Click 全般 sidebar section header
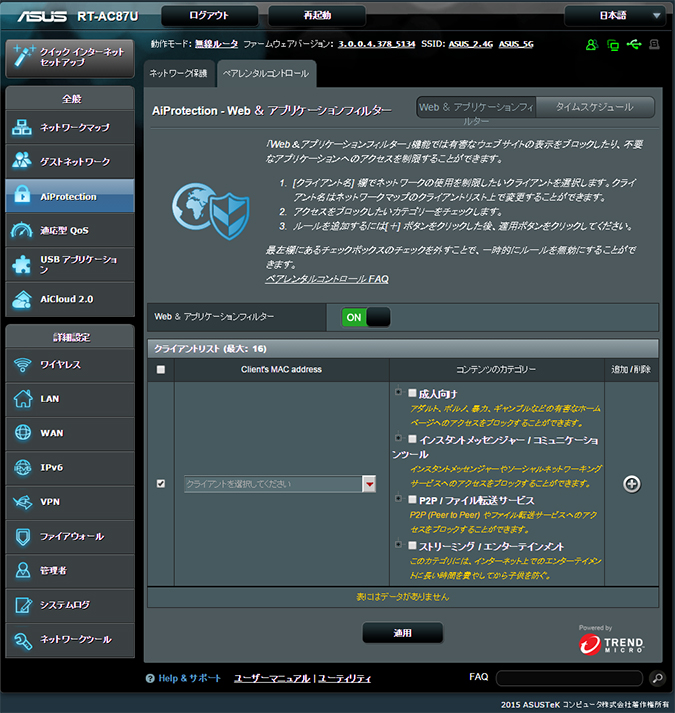 click(71, 99)
